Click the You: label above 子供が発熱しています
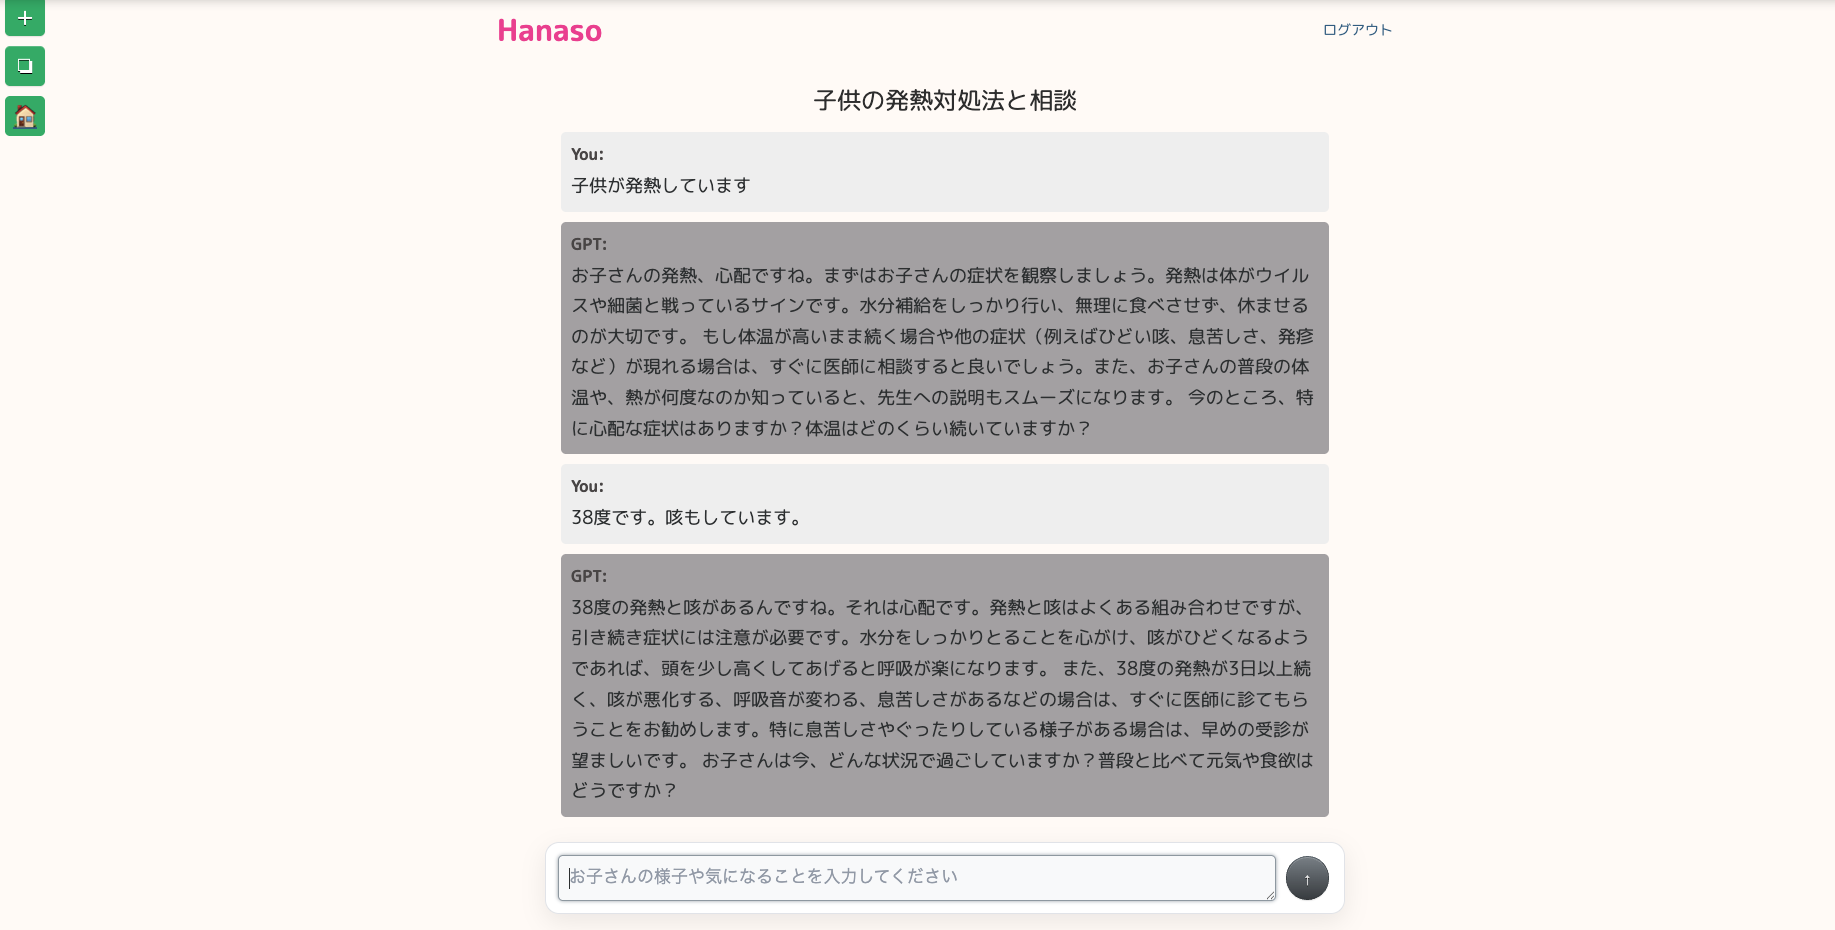The image size is (1835, 930). (x=587, y=154)
